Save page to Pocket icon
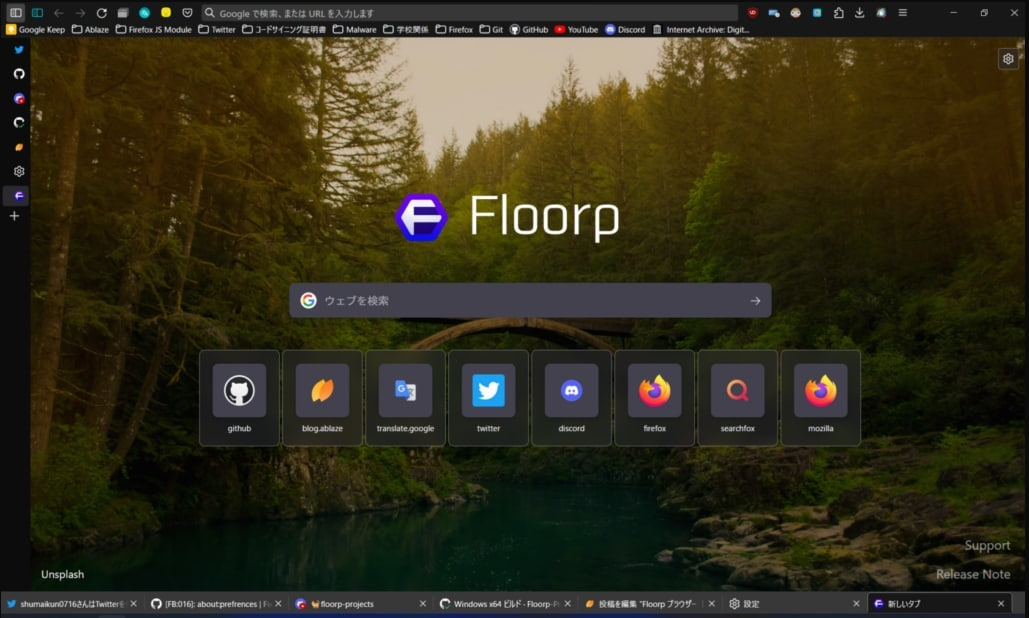The width and height of the screenshot is (1029, 618). coord(187,13)
